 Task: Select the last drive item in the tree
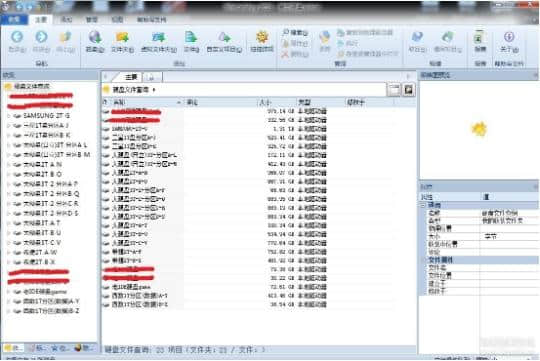[x=51, y=311]
